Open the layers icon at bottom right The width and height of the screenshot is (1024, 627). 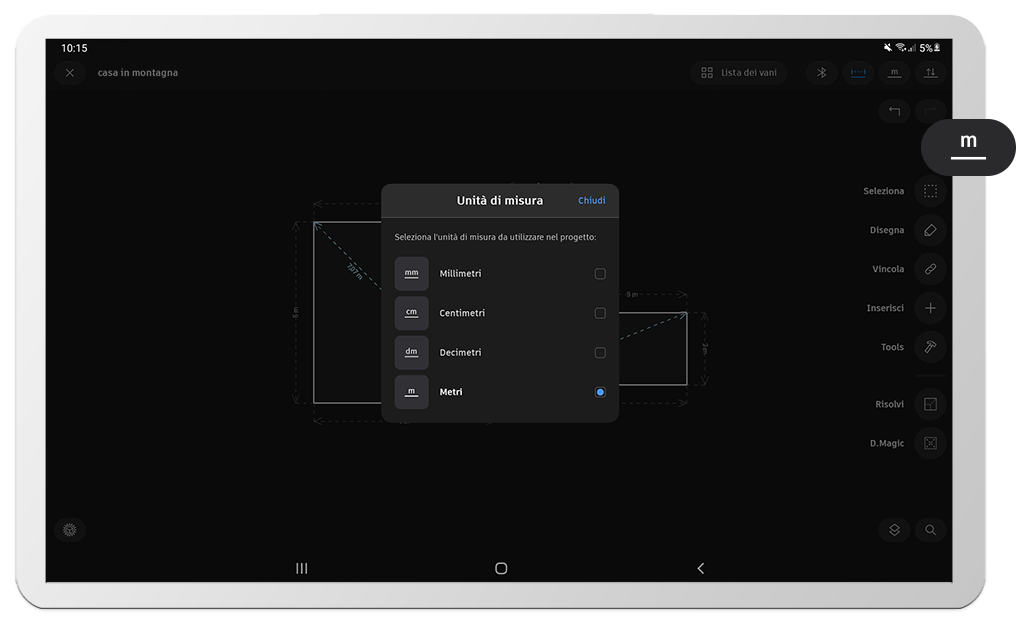(894, 530)
